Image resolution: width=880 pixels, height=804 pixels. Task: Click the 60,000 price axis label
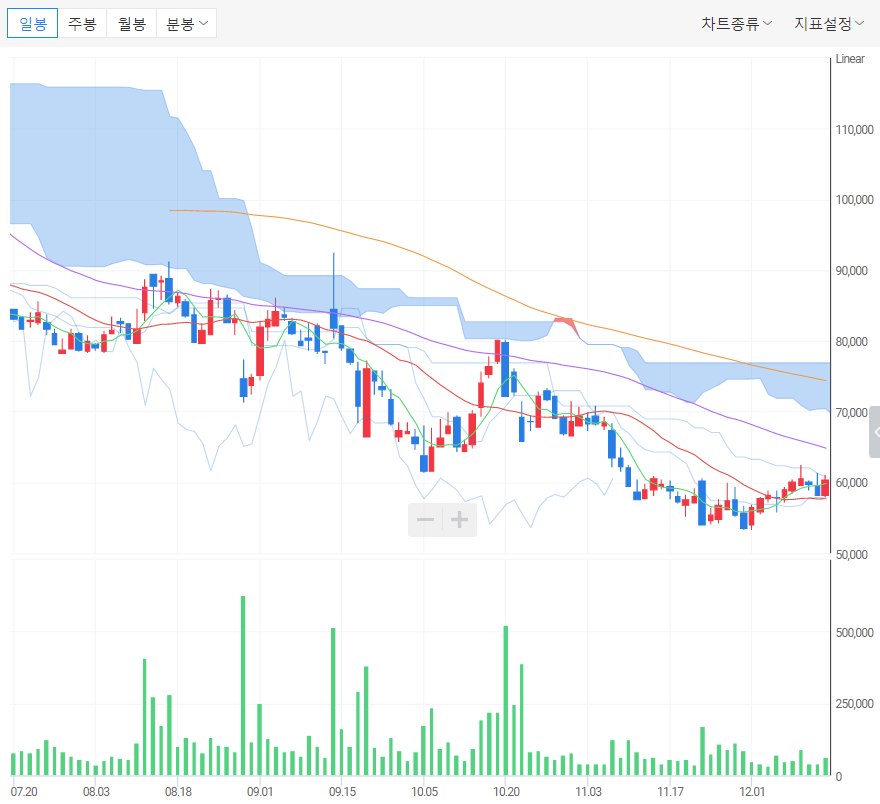(851, 483)
